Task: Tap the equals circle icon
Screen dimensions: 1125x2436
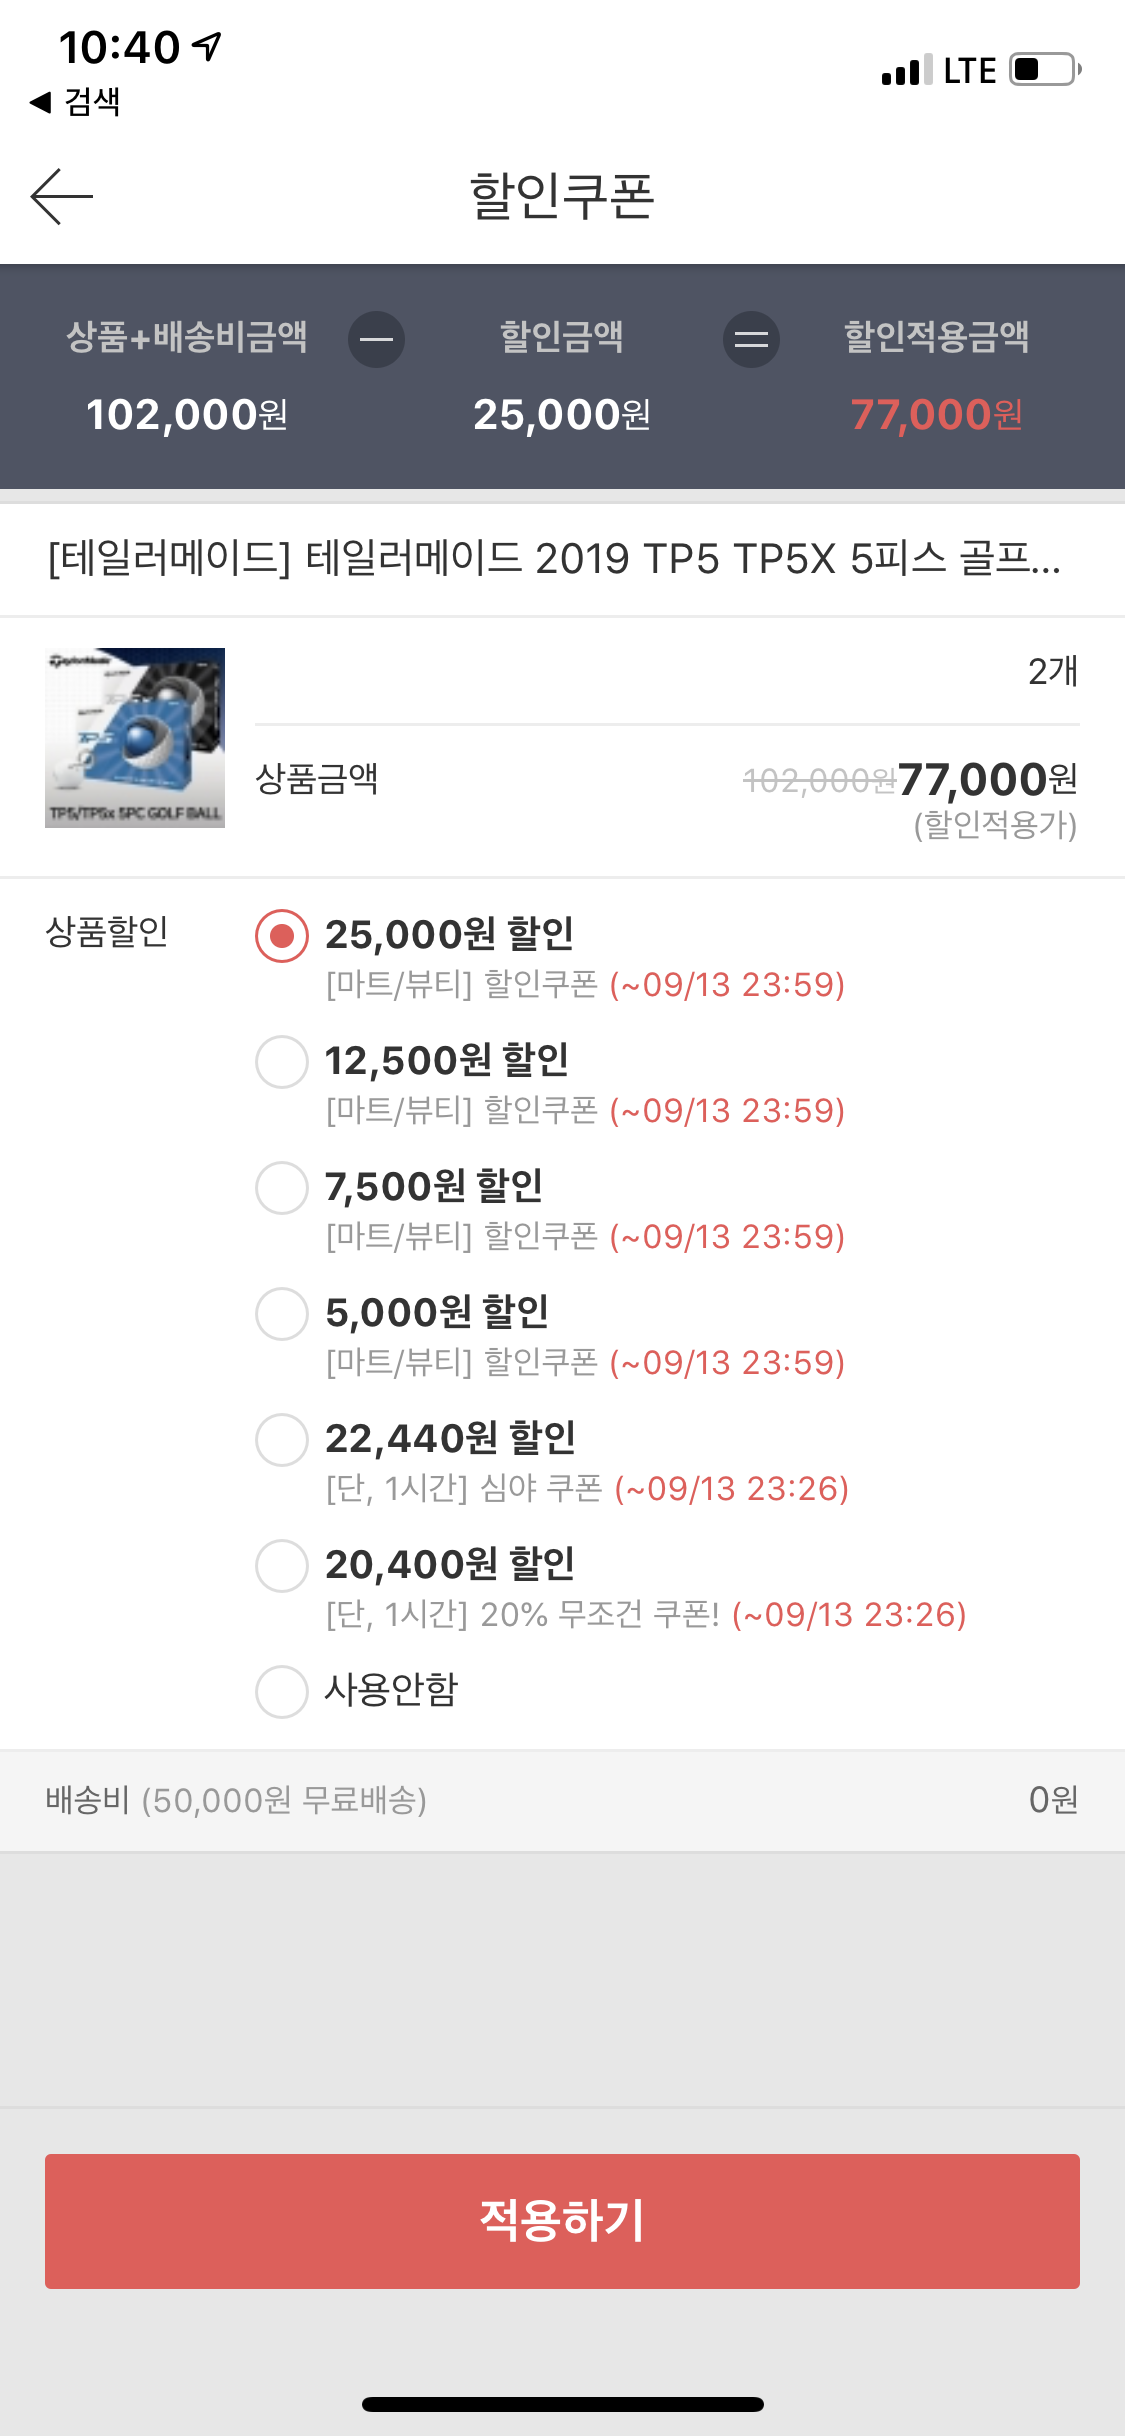Action: [x=751, y=340]
